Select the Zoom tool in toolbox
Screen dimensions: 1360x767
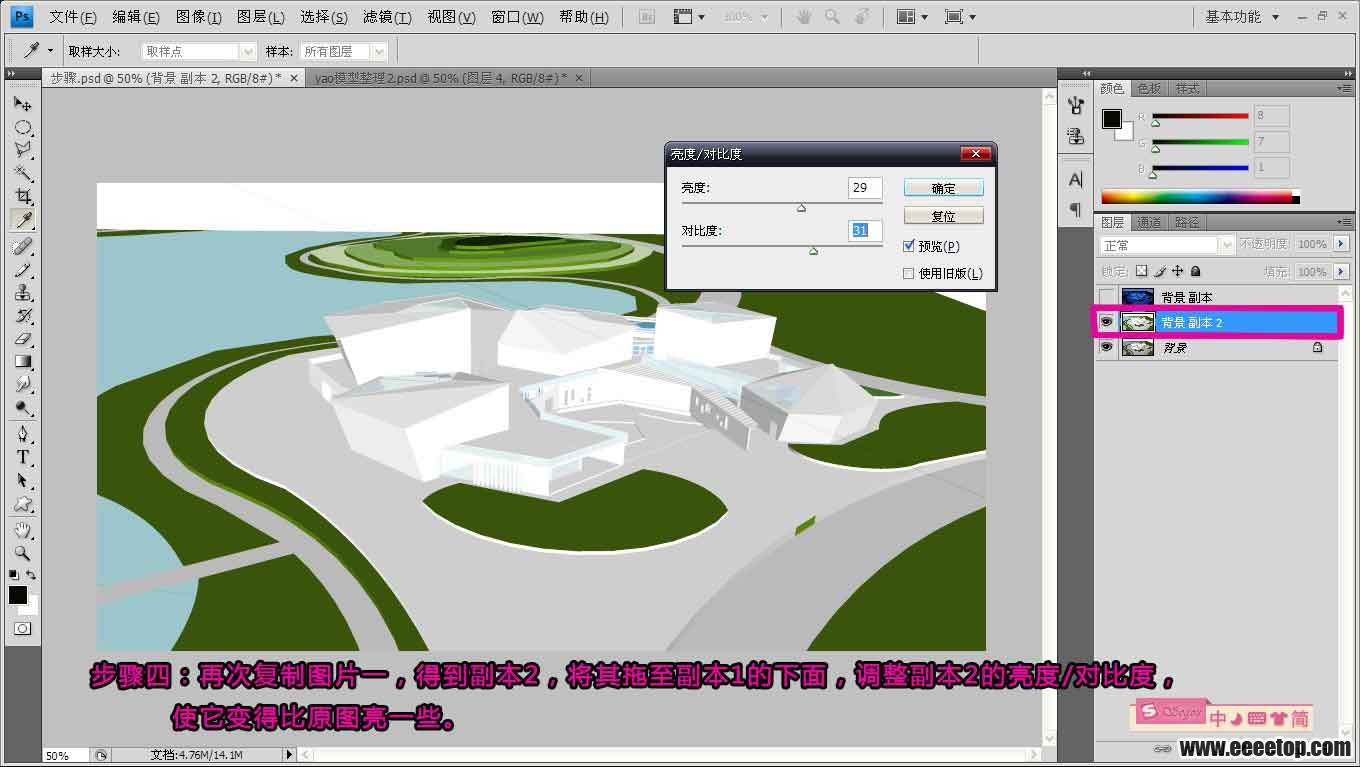coord(22,553)
